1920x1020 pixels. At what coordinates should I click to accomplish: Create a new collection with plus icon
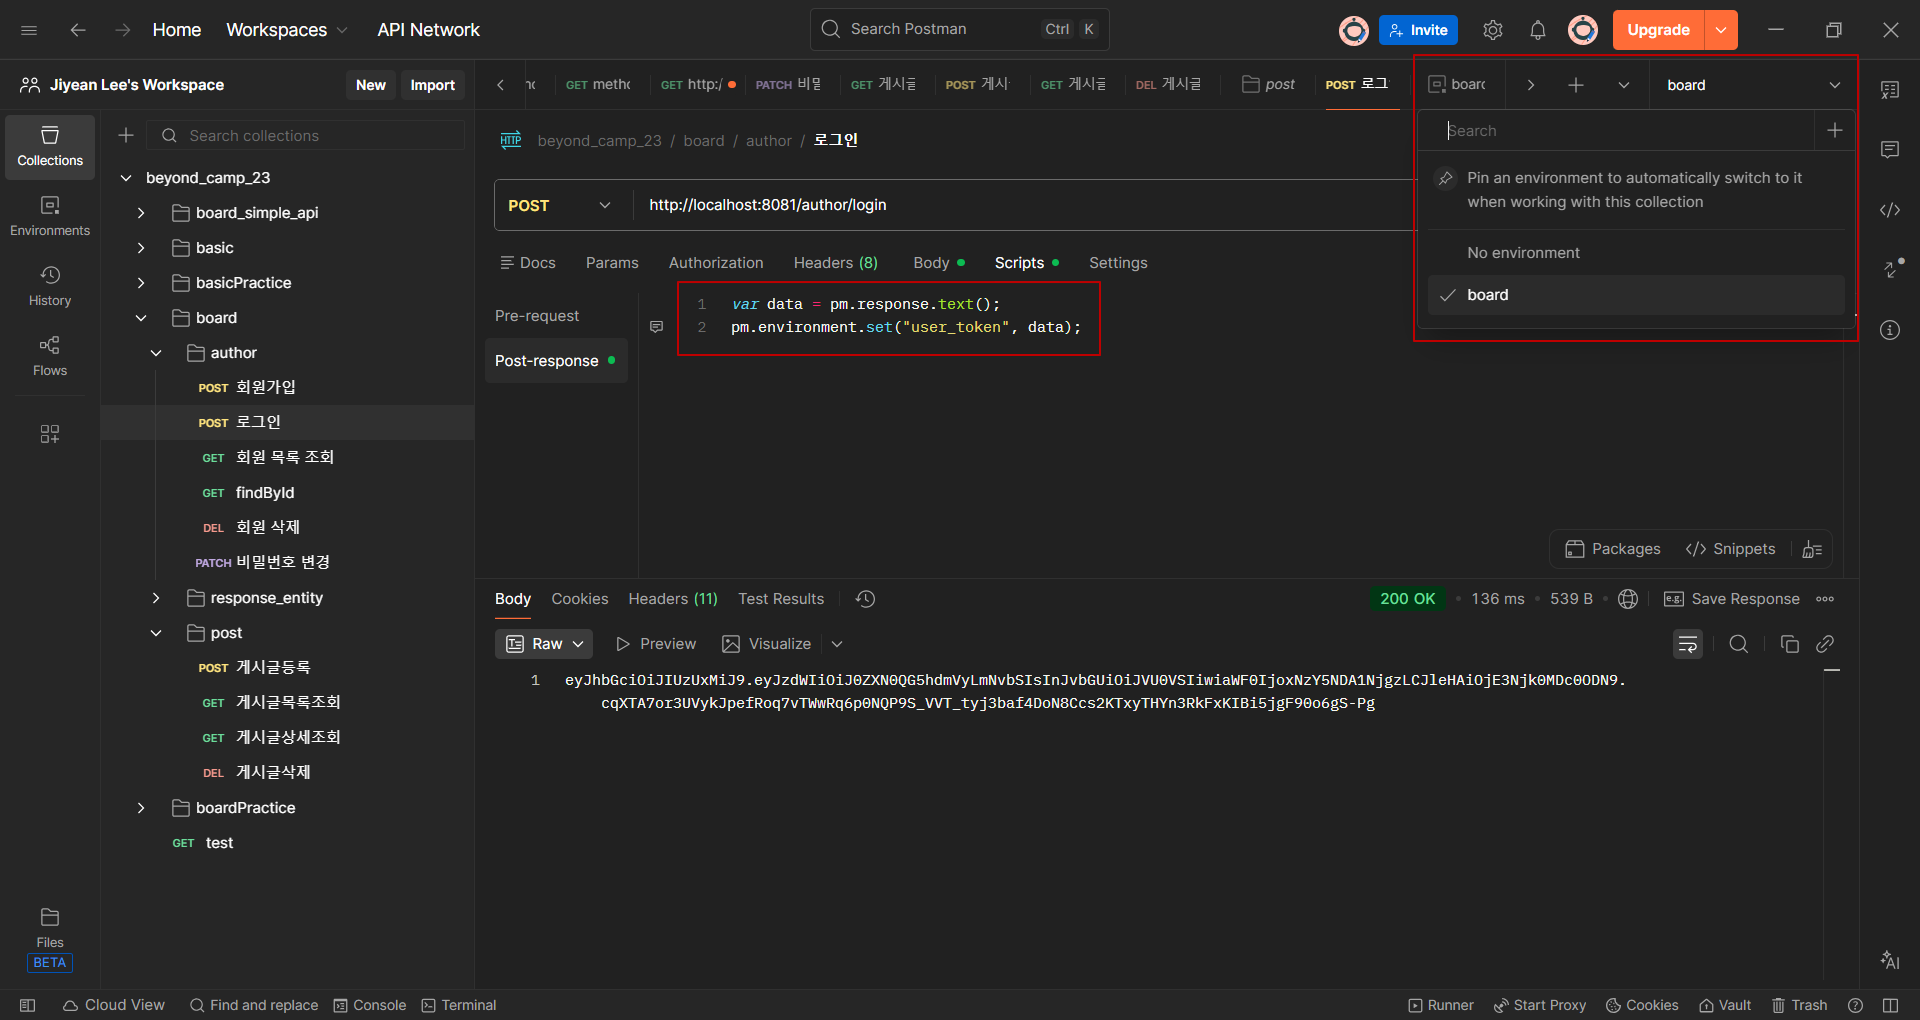(x=126, y=135)
